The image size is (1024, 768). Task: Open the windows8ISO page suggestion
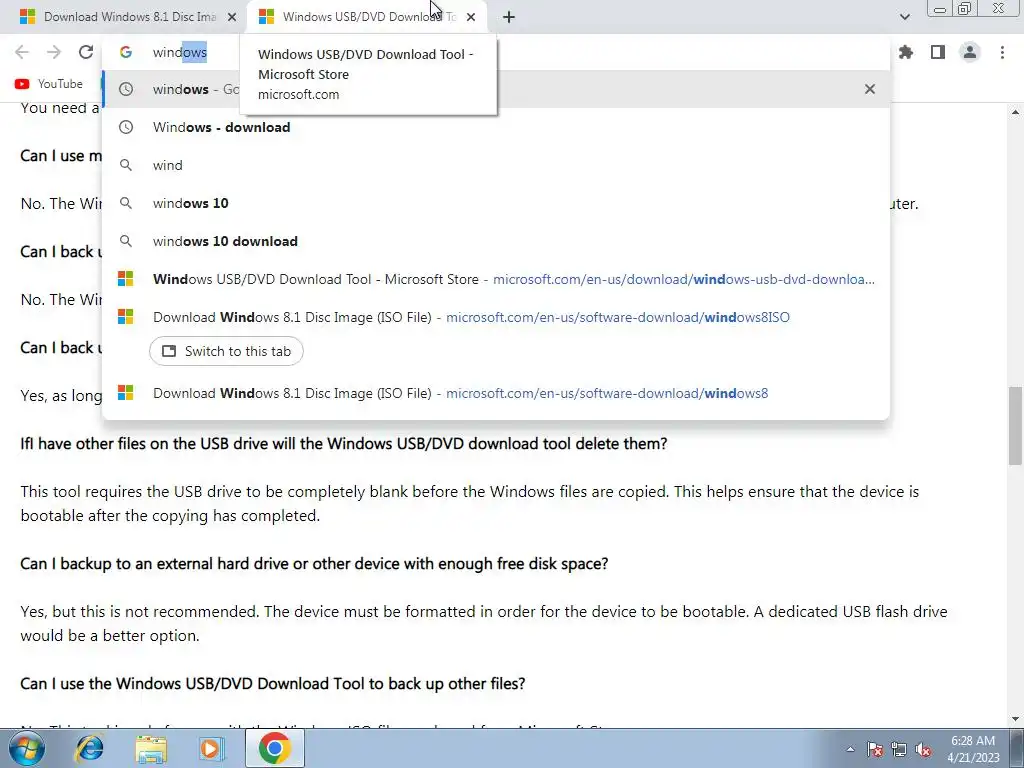tap(496, 317)
